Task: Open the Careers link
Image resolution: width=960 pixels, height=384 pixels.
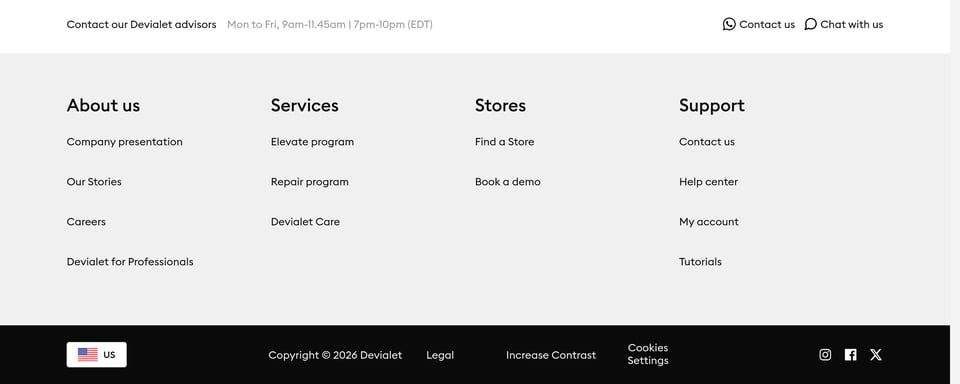Action: pos(86,222)
